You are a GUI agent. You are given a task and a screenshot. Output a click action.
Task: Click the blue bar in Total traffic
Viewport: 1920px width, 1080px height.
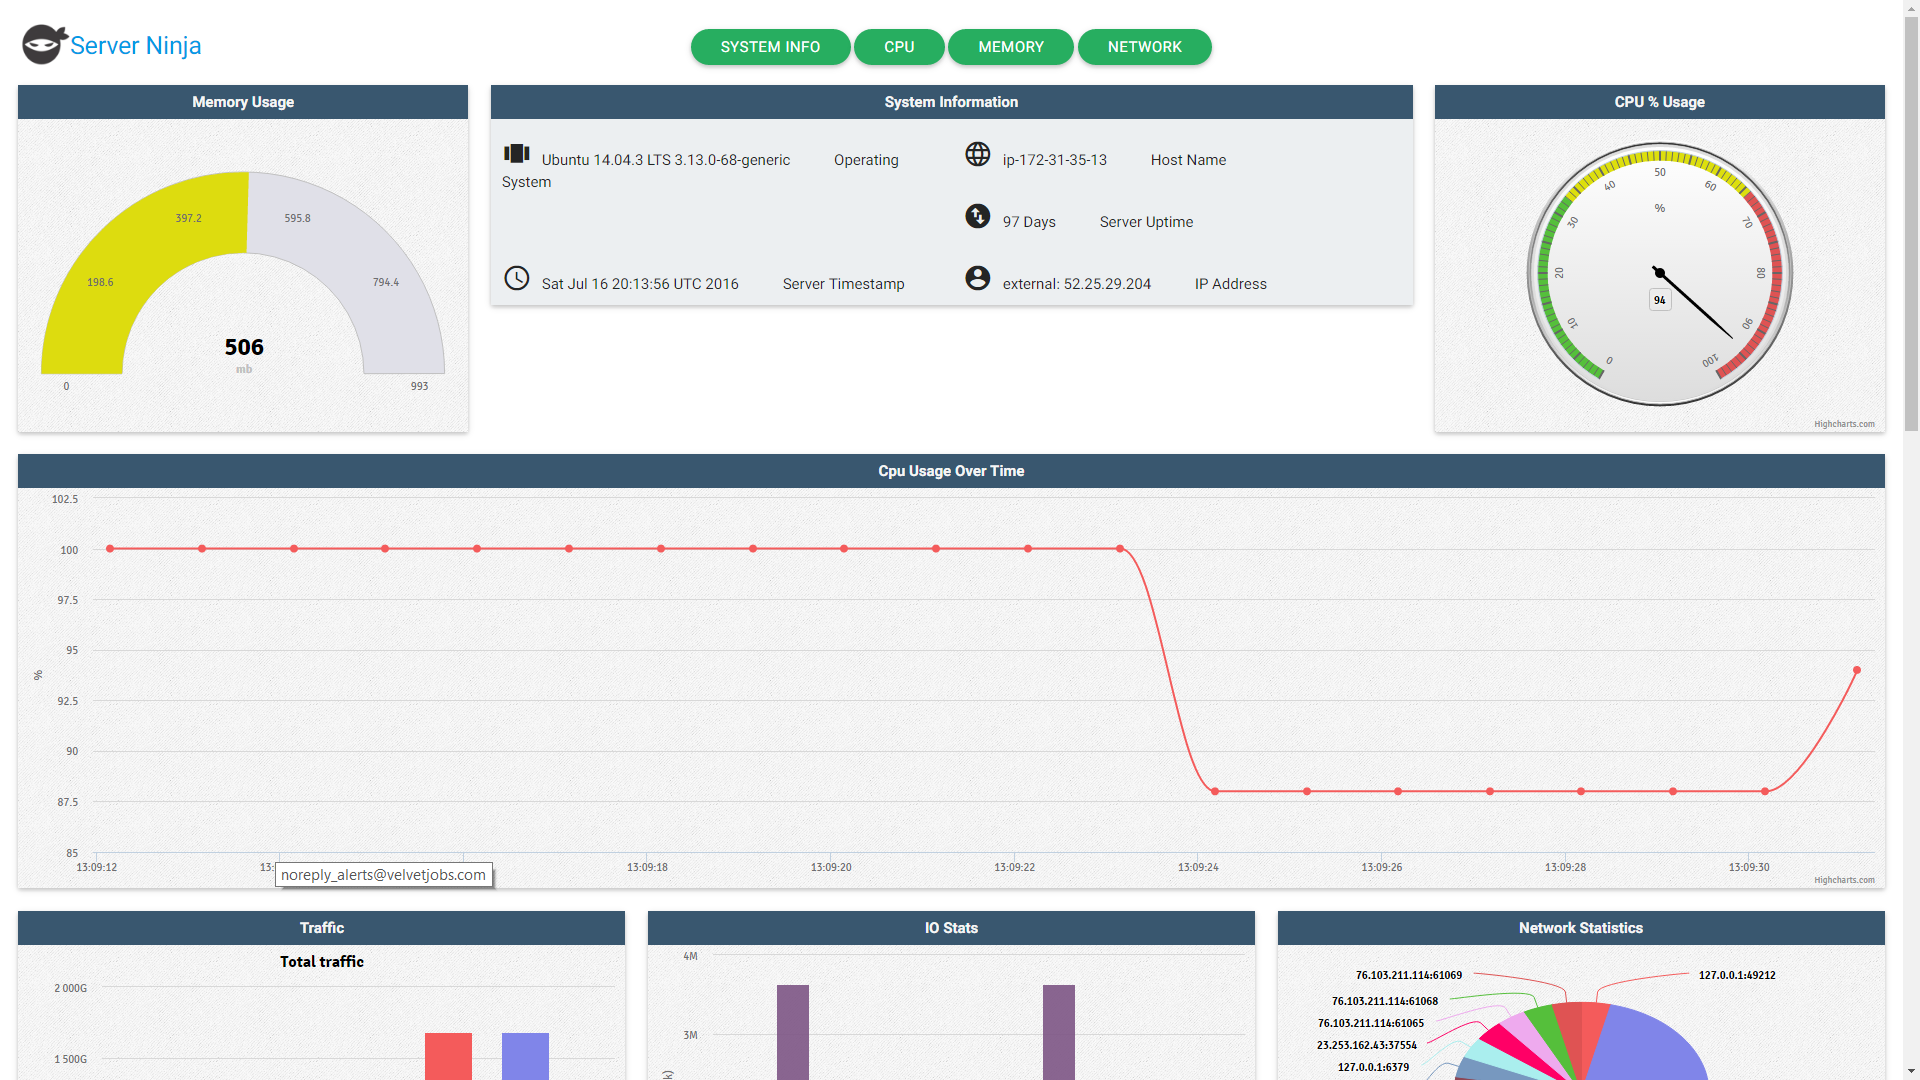coord(525,1055)
